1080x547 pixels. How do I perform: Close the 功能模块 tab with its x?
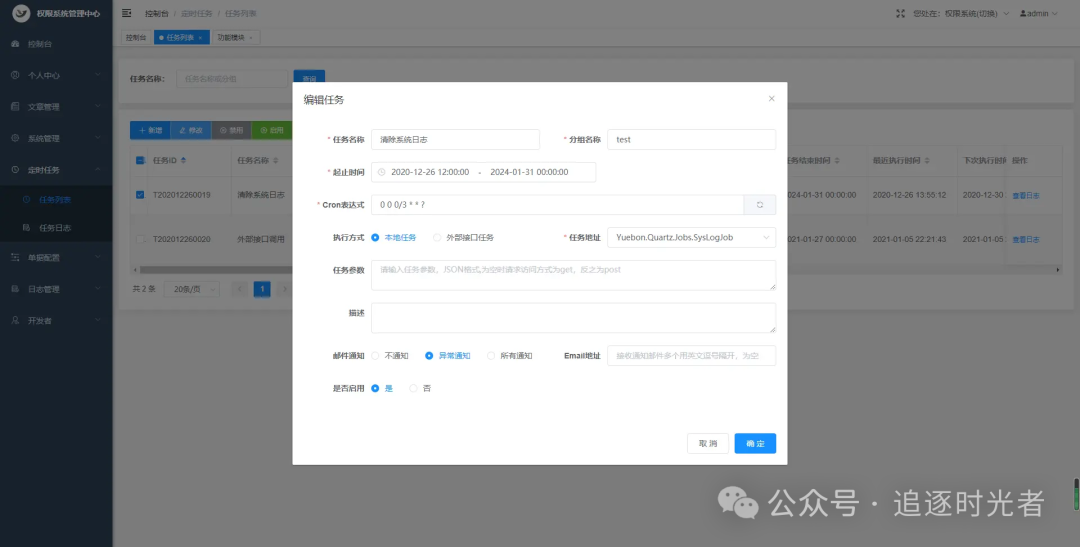point(251,38)
